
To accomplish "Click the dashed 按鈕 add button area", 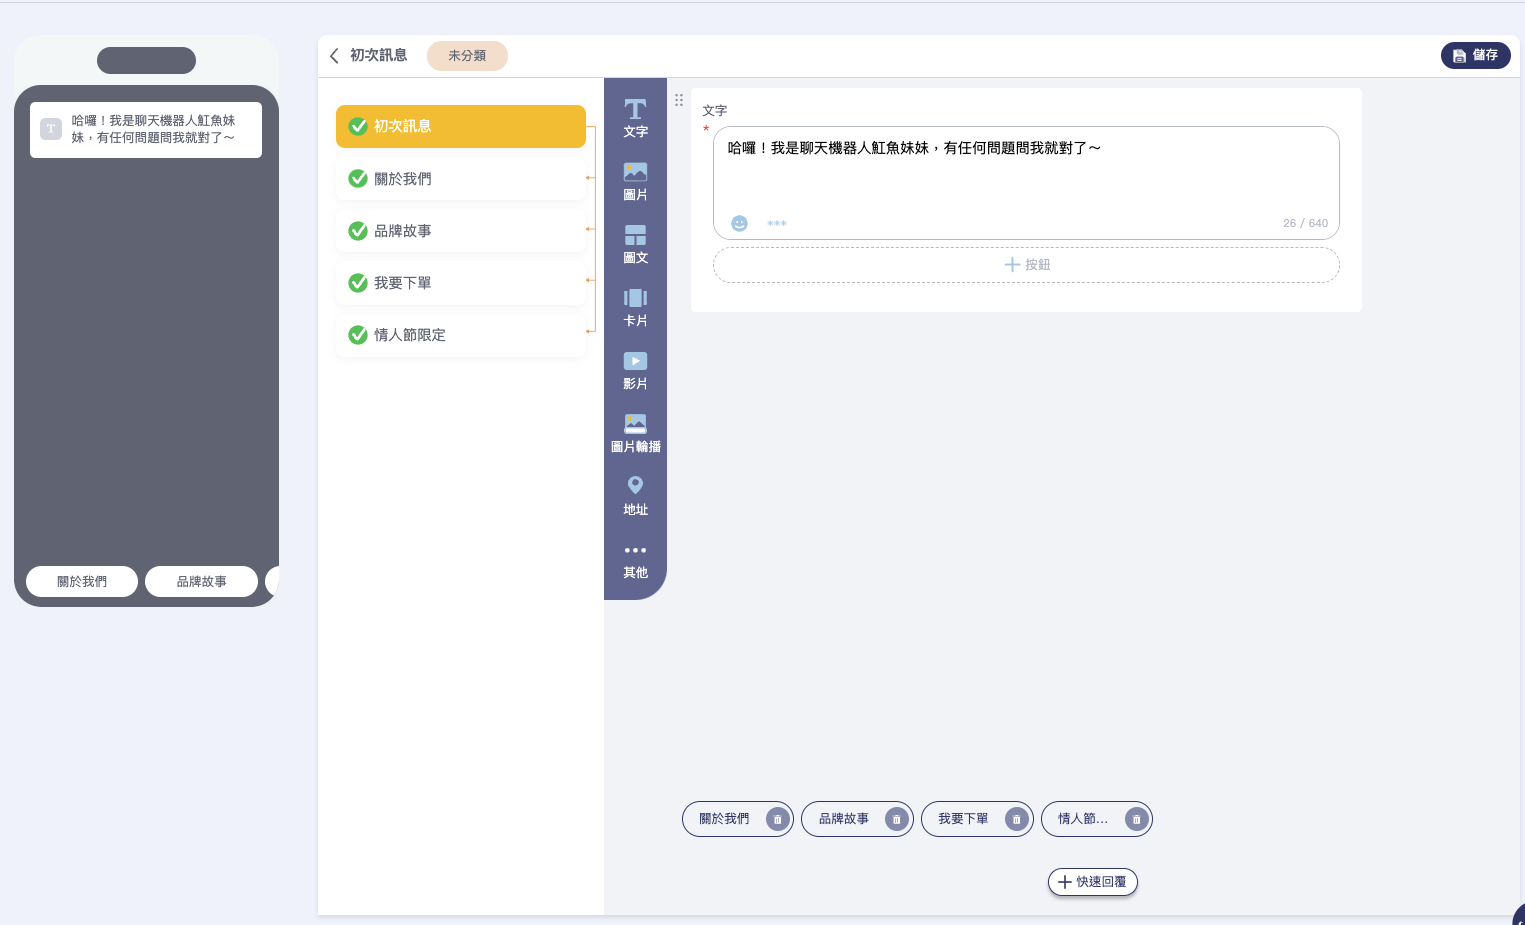I will (1026, 265).
